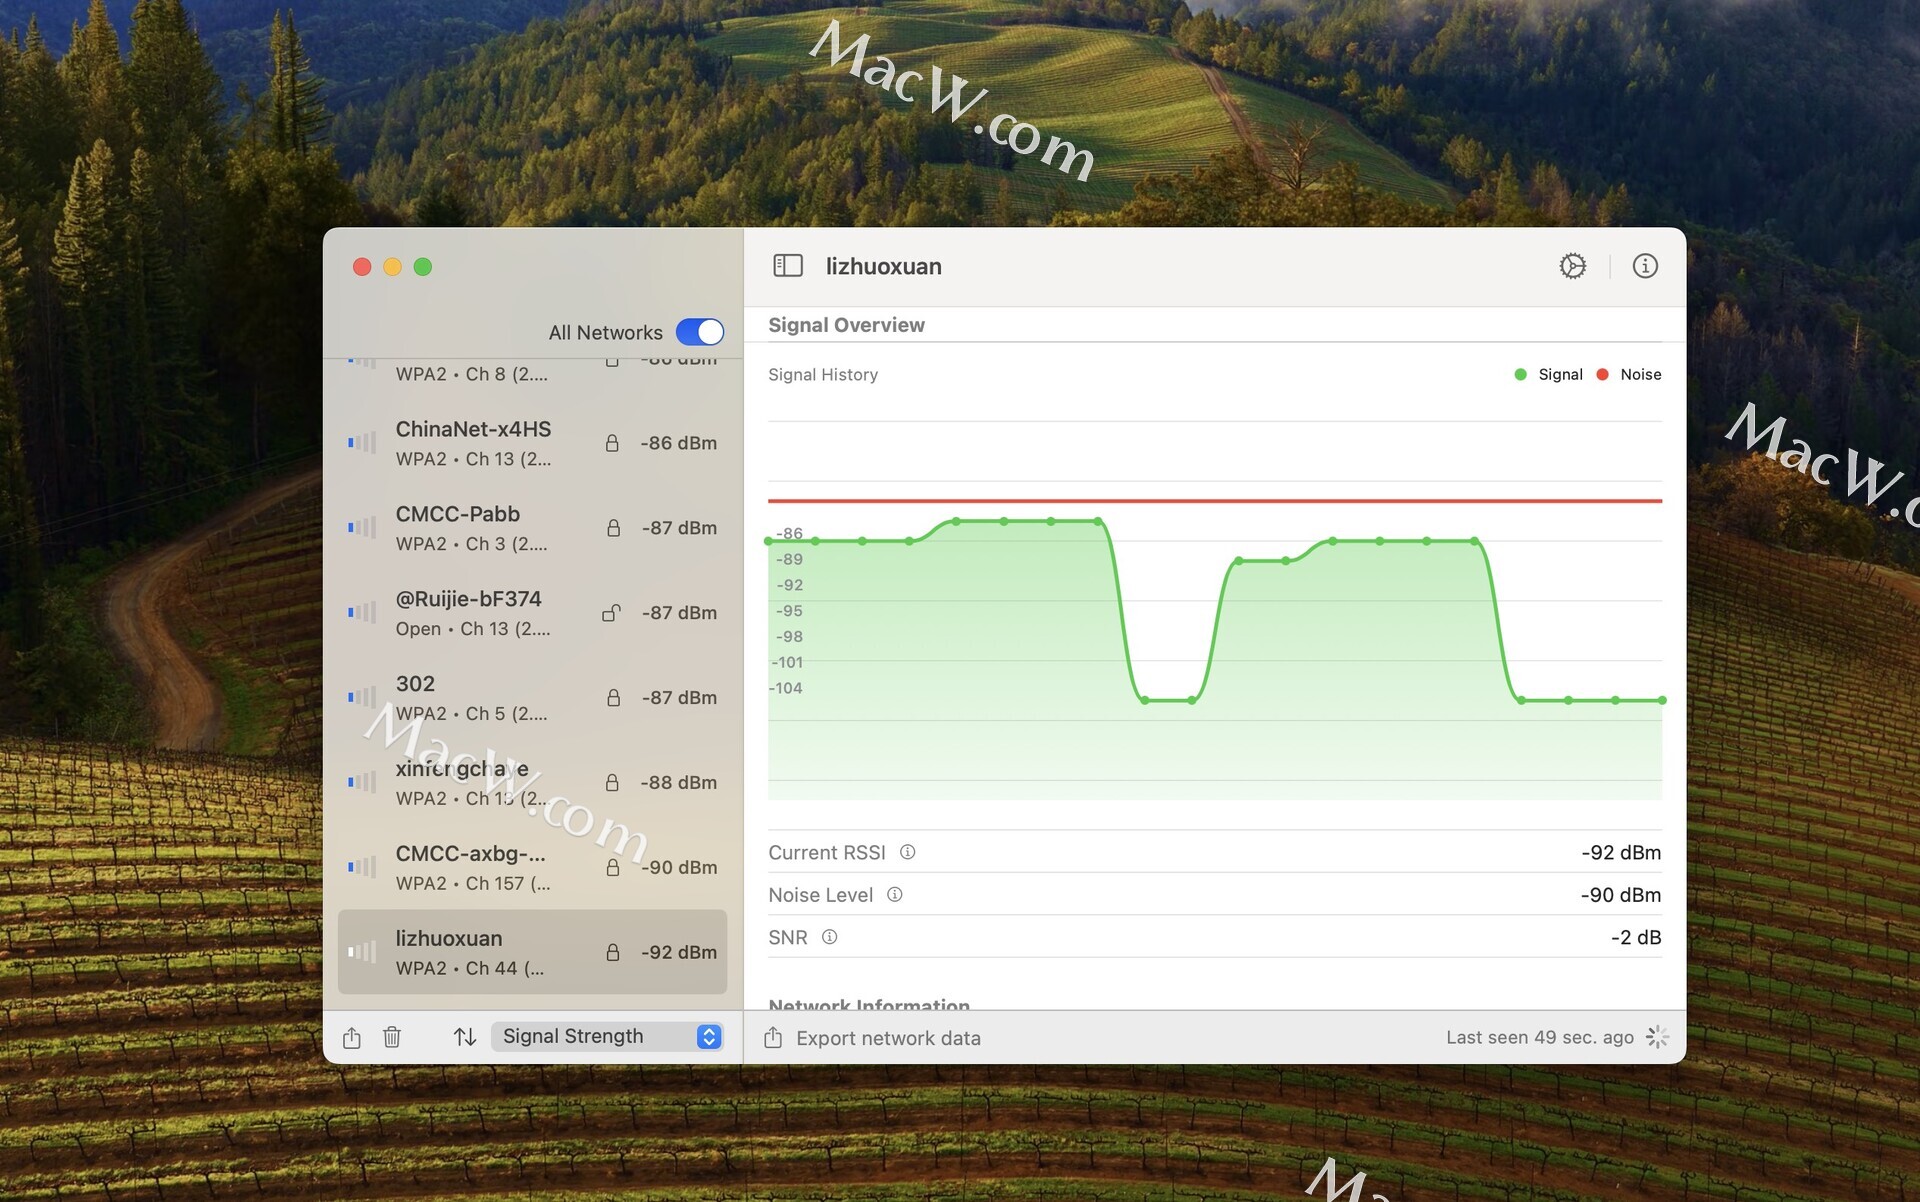Select the 302 network row

(532, 698)
